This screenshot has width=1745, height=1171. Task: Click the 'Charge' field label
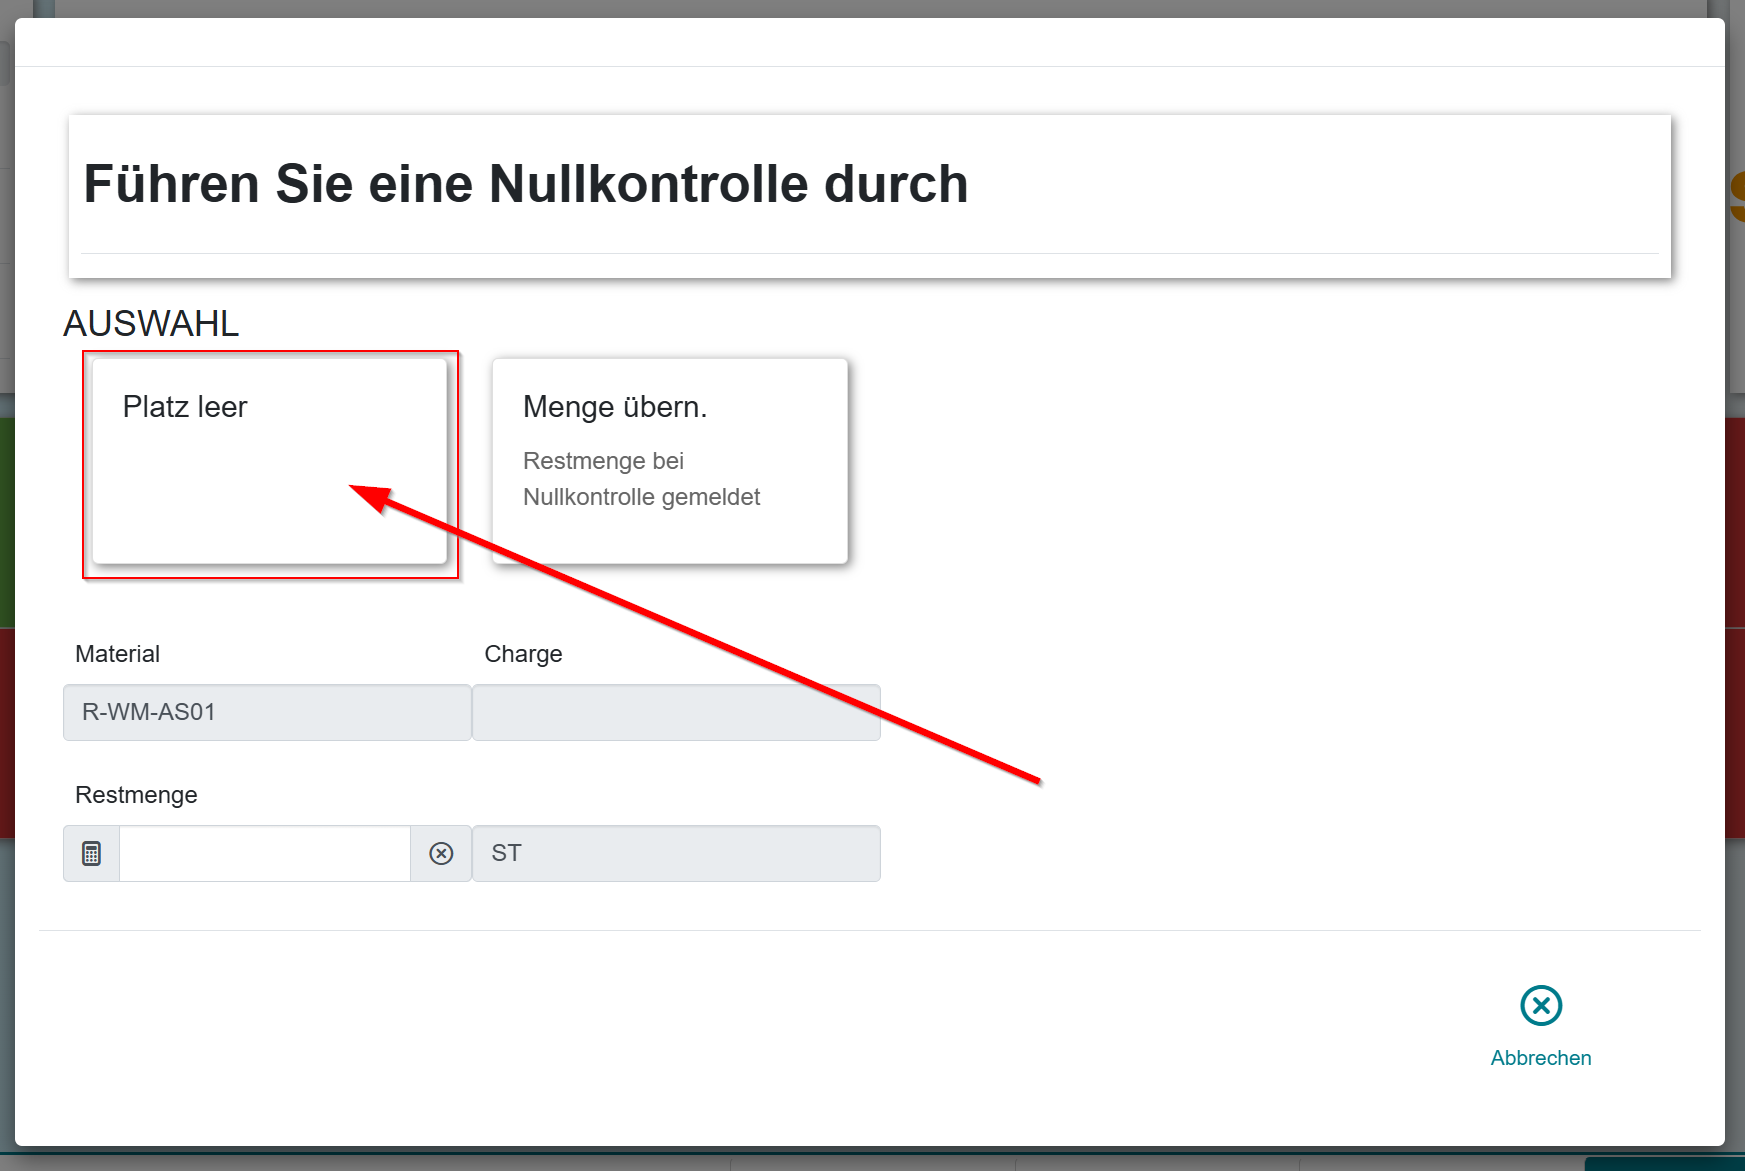523,654
